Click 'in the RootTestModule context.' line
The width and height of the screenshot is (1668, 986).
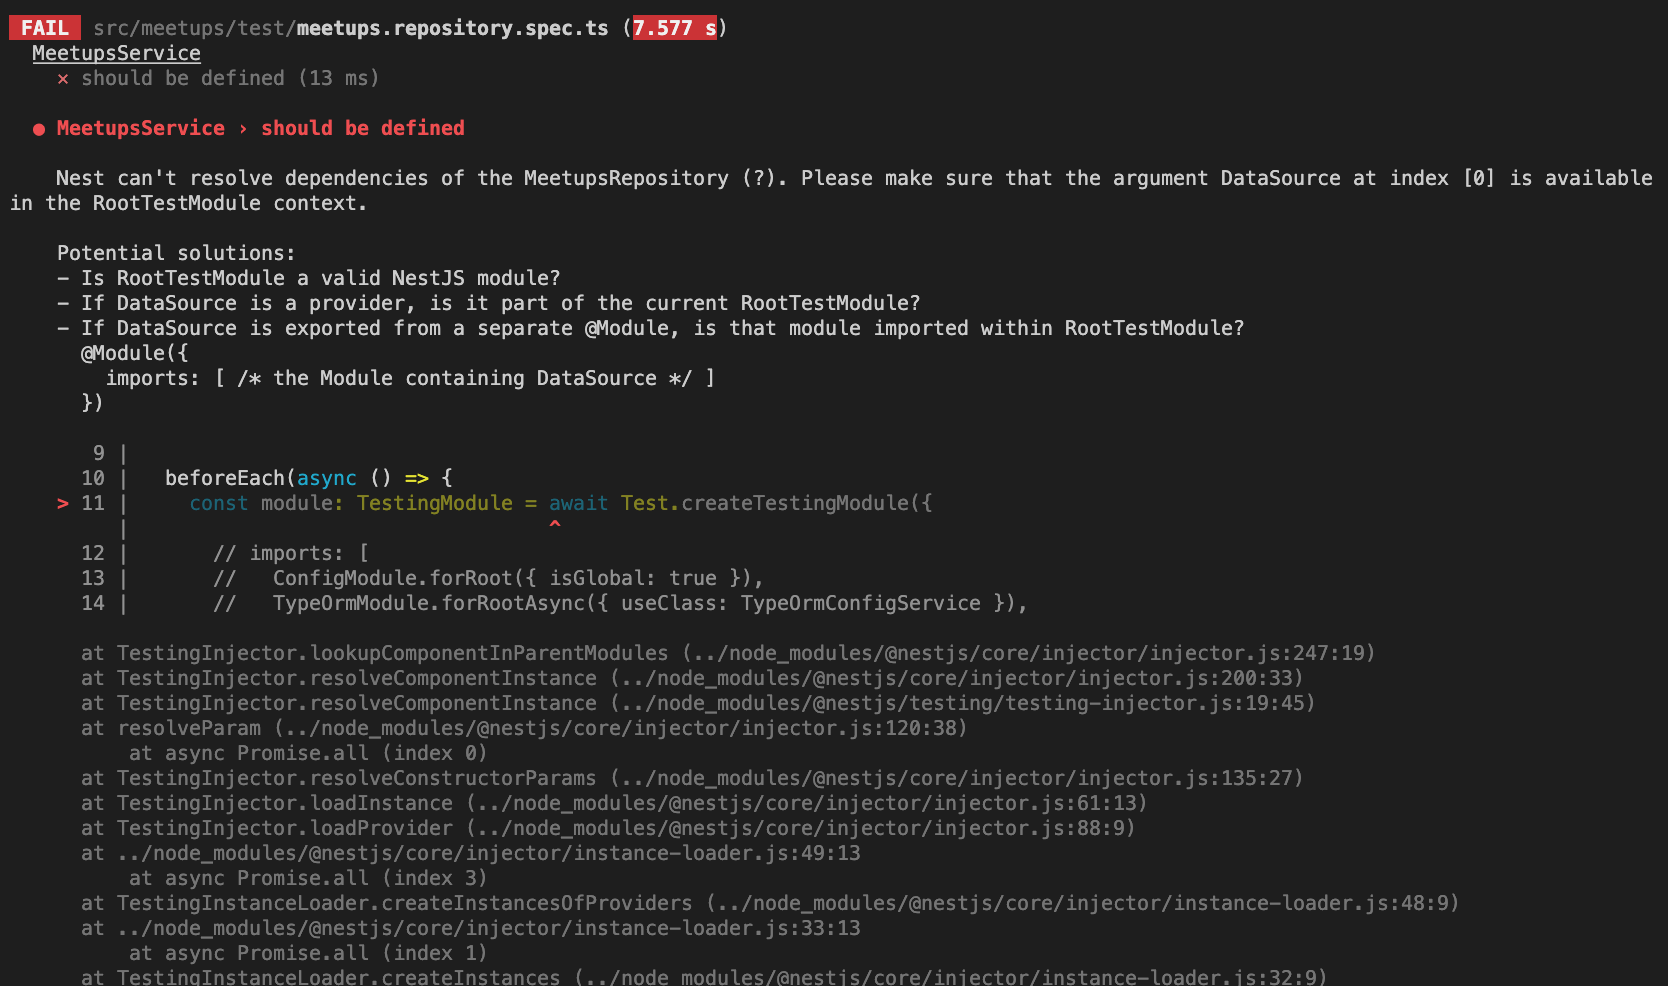click(189, 203)
